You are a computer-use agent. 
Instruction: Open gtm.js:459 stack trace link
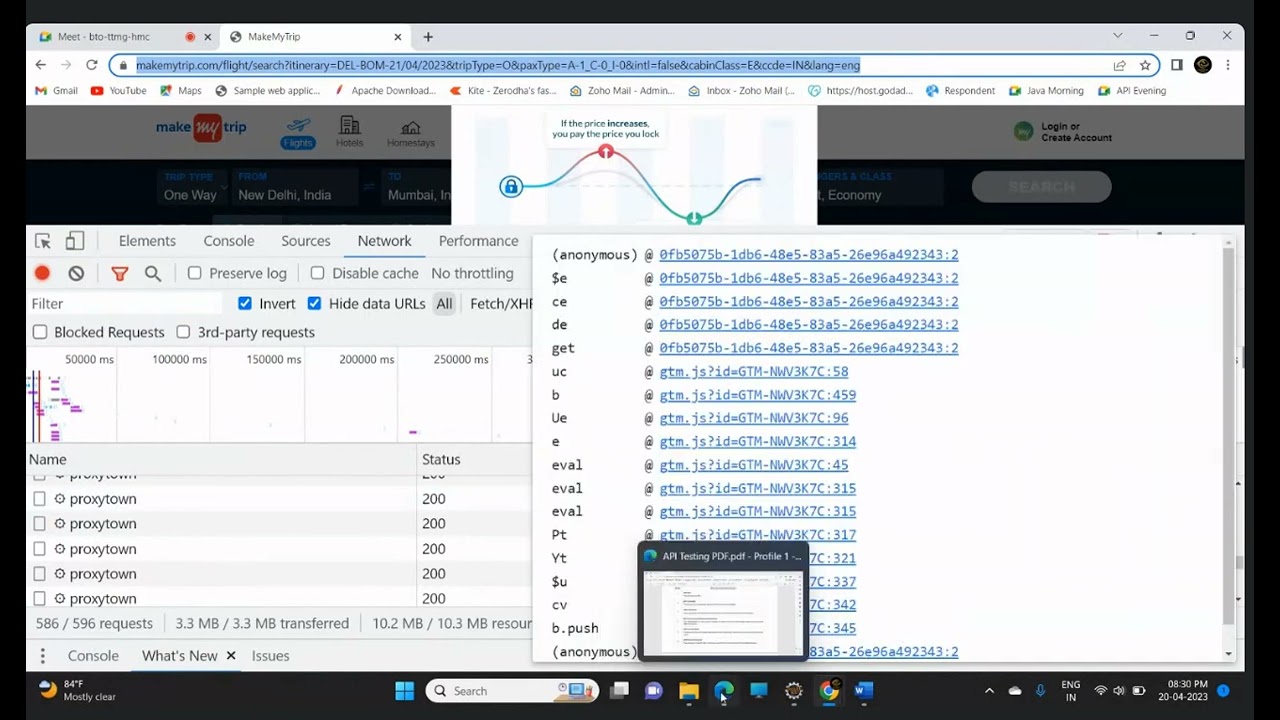coord(758,395)
